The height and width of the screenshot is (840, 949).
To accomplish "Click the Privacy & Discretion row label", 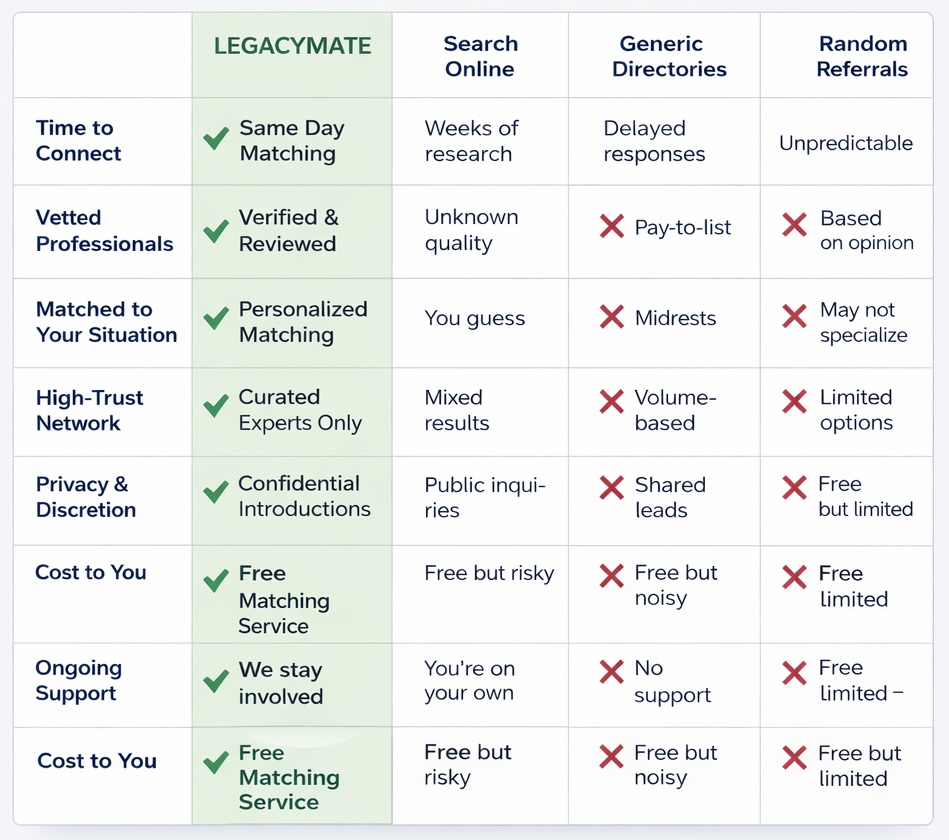I will [x=86, y=497].
